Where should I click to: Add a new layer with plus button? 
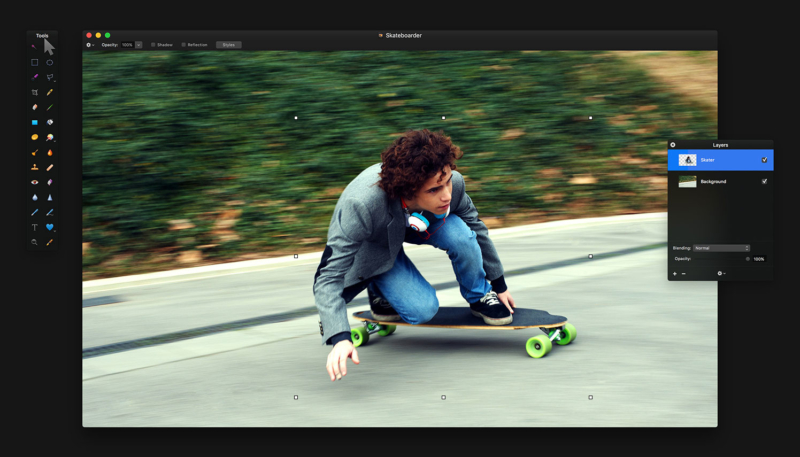click(675, 273)
